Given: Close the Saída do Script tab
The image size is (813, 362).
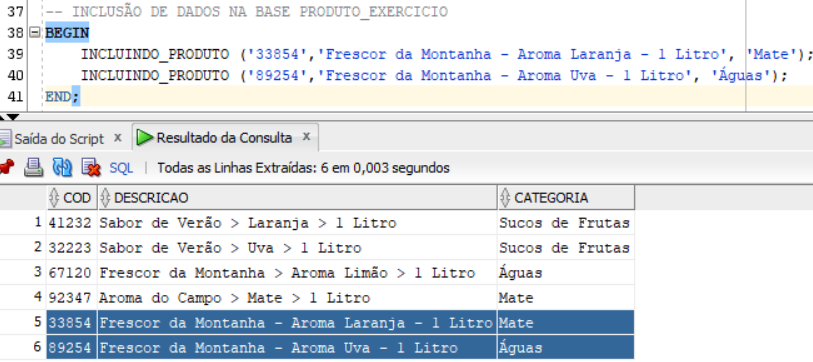Looking at the screenshot, I should (x=118, y=138).
